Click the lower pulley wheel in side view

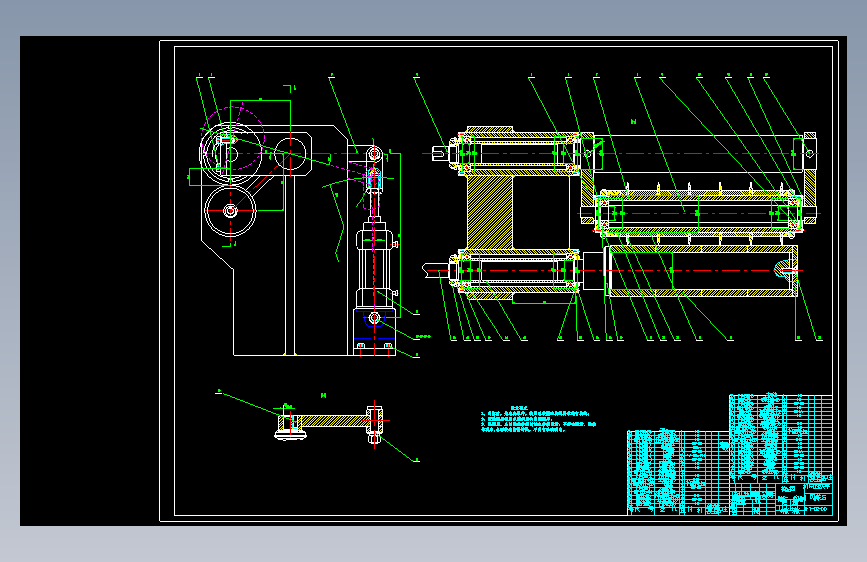pyautogui.click(x=230, y=211)
